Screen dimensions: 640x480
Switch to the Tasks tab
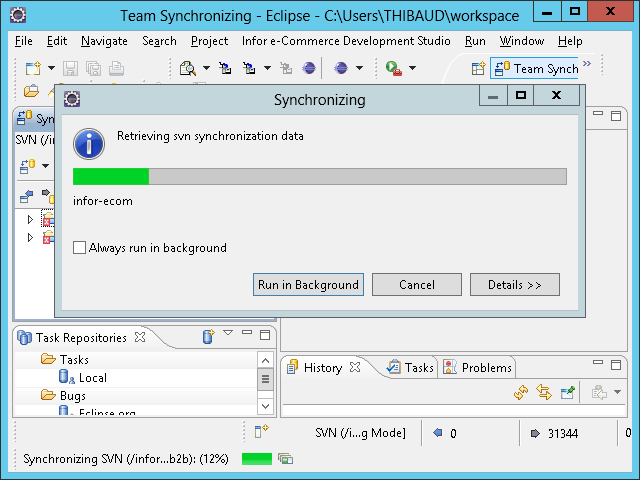(410, 368)
